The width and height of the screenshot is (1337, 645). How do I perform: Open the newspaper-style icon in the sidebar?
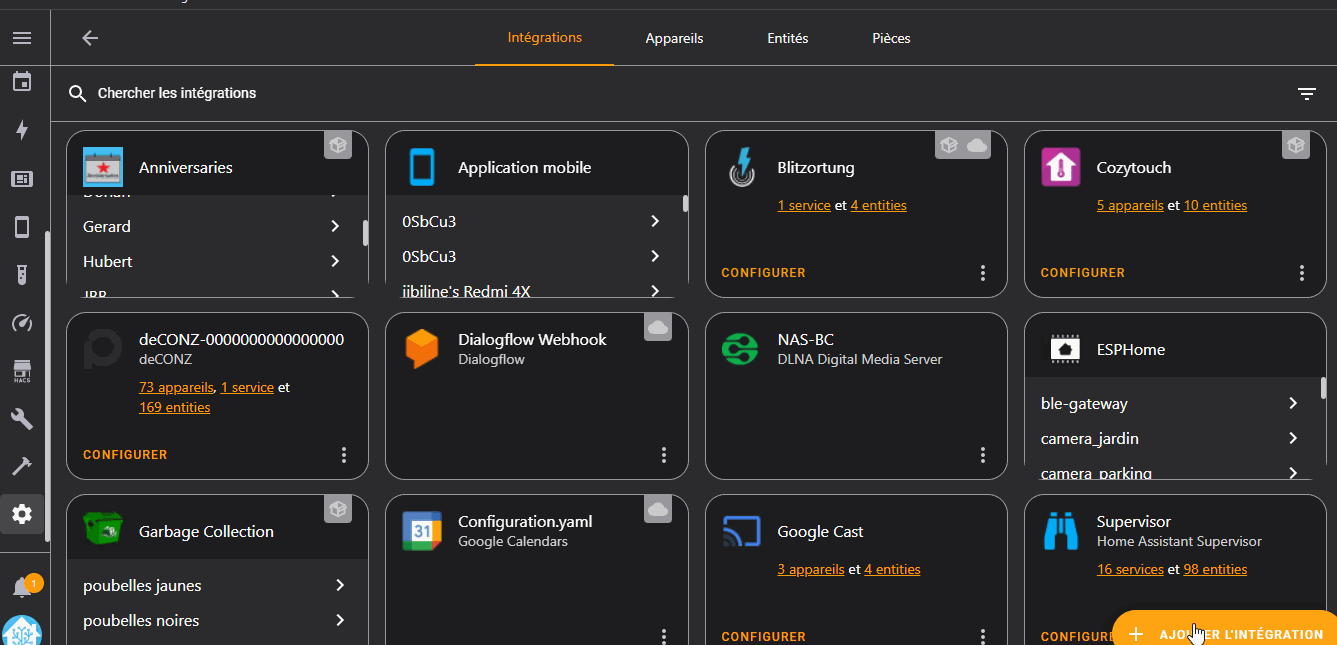coord(22,179)
